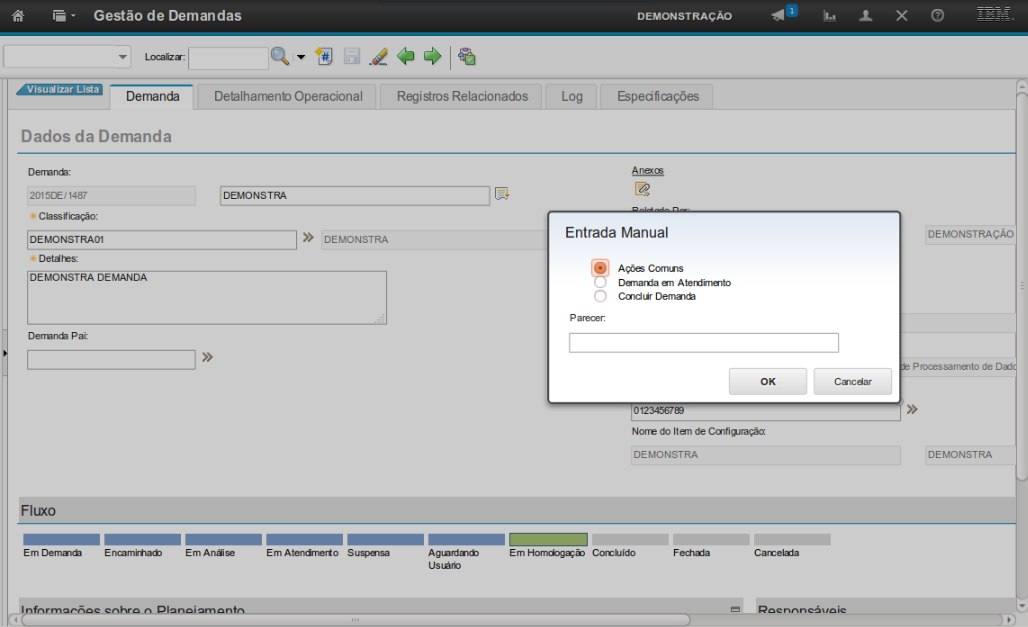Viewport: 1028px width, 627px height.
Task: Click the new record toolbar icon
Action: coord(324,57)
